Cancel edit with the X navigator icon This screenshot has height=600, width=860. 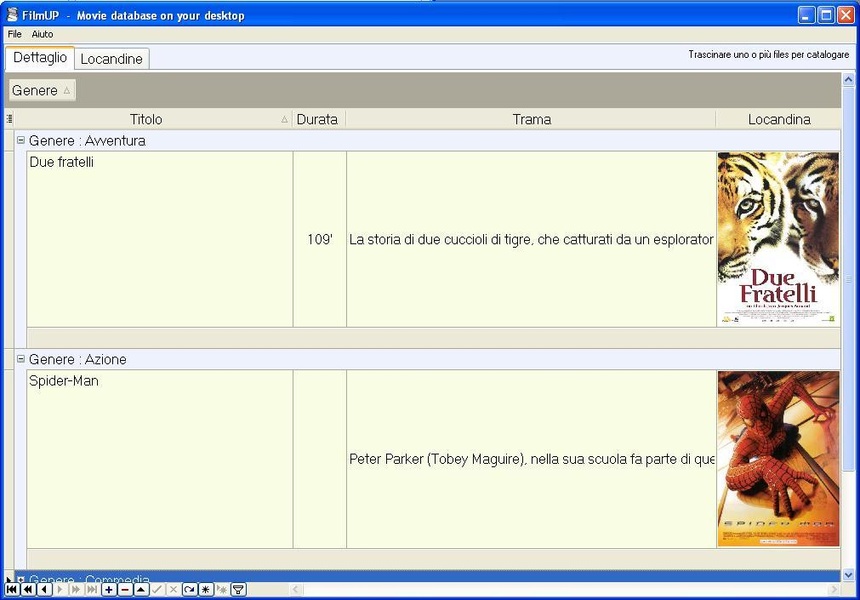pos(173,590)
